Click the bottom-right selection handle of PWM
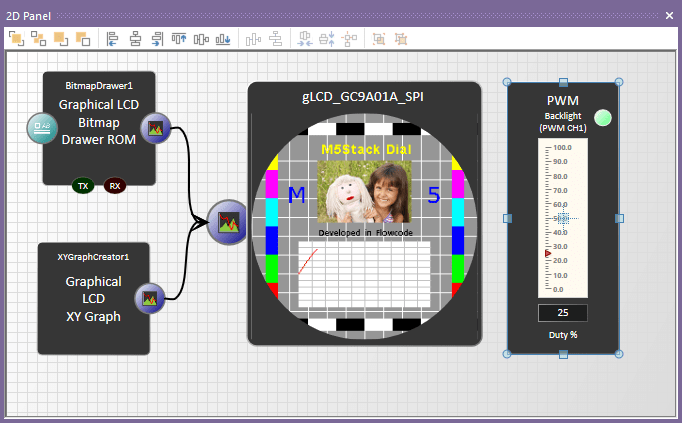This screenshot has height=423, width=682. tap(619, 354)
